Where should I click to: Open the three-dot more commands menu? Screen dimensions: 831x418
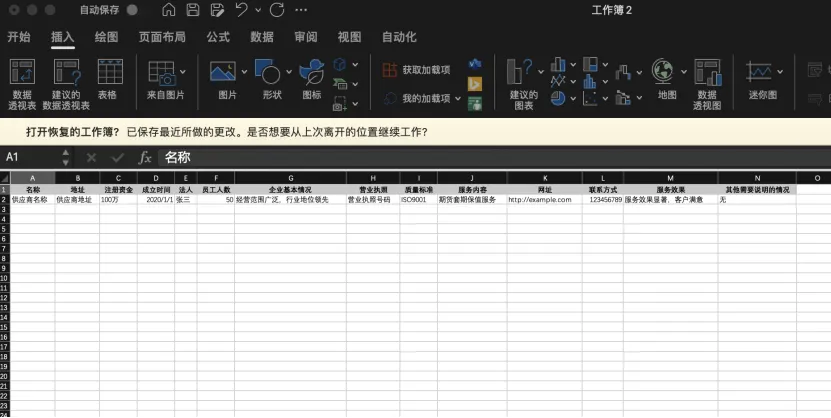pyautogui.click(x=301, y=10)
